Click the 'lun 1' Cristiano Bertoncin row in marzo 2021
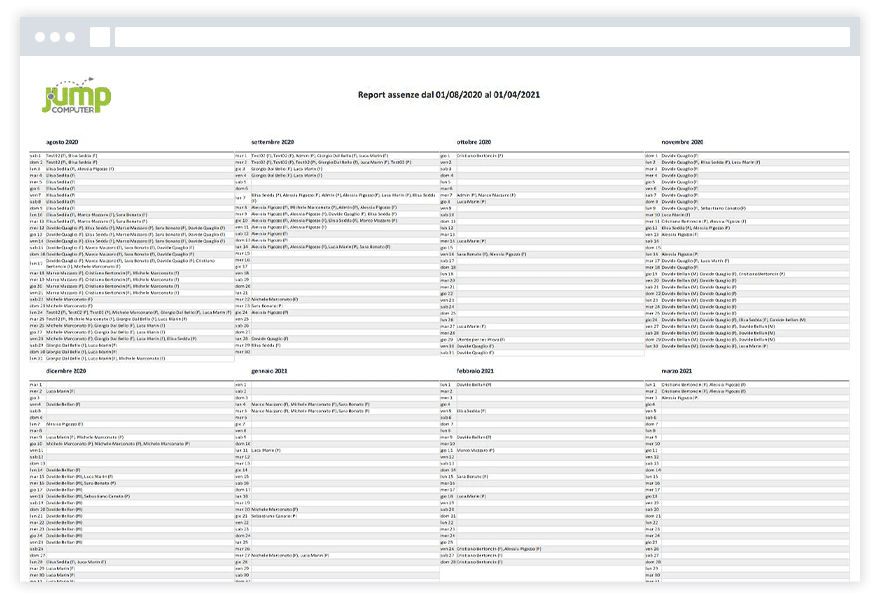This screenshot has width=880, height=604. 747,385
